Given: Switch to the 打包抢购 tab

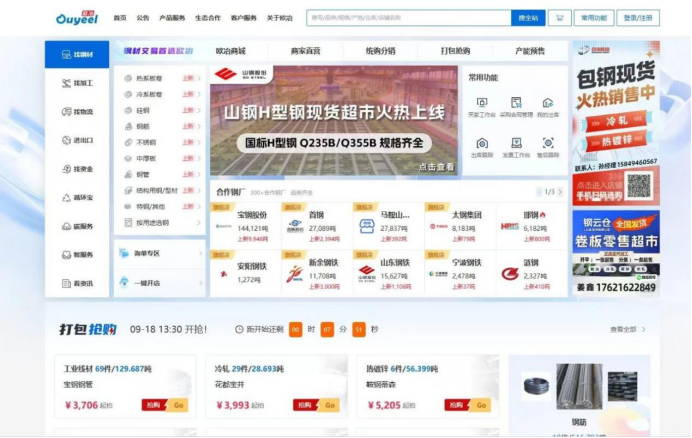Looking at the screenshot, I should coord(455,51).
